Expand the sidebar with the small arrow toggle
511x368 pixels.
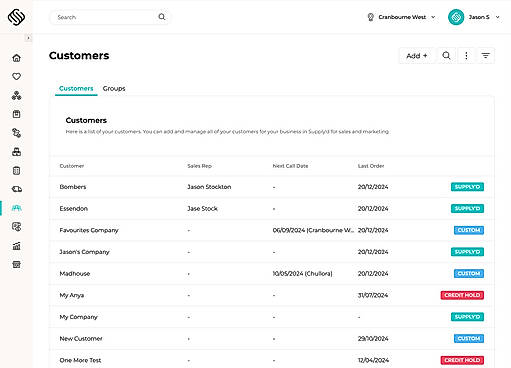point(28,38)
